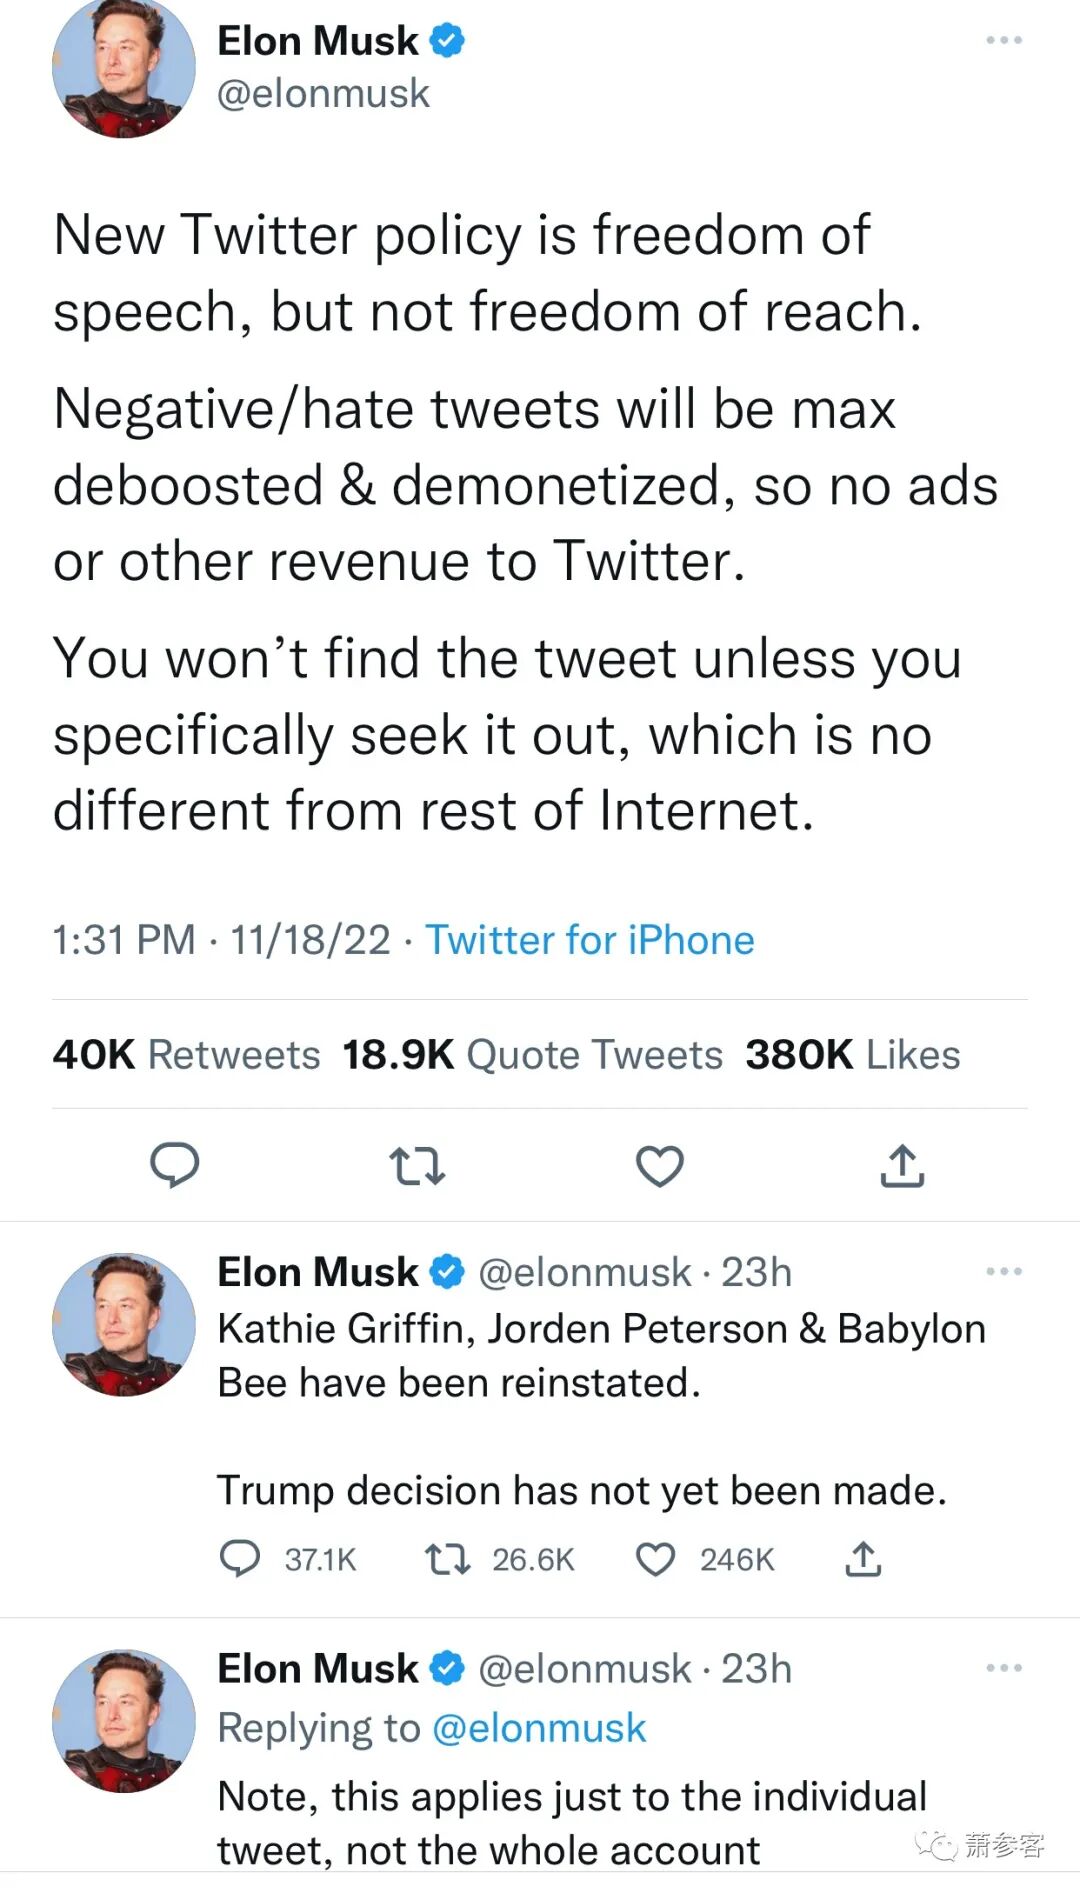The image size is (1080, 1893).
Task: Open the 1:31 PM tweet timestamp
Action: coord(124,940)
